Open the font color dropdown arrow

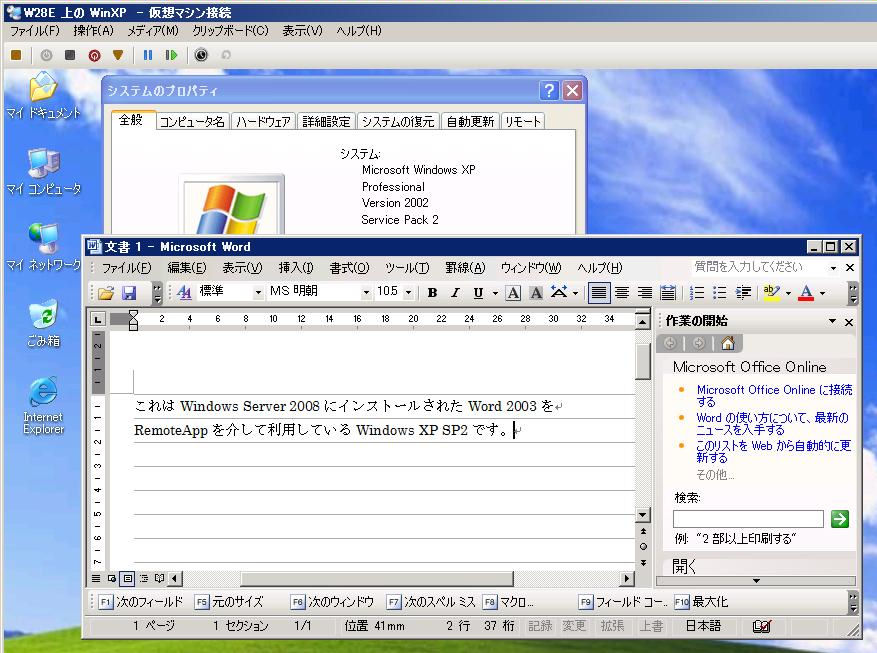822,293
